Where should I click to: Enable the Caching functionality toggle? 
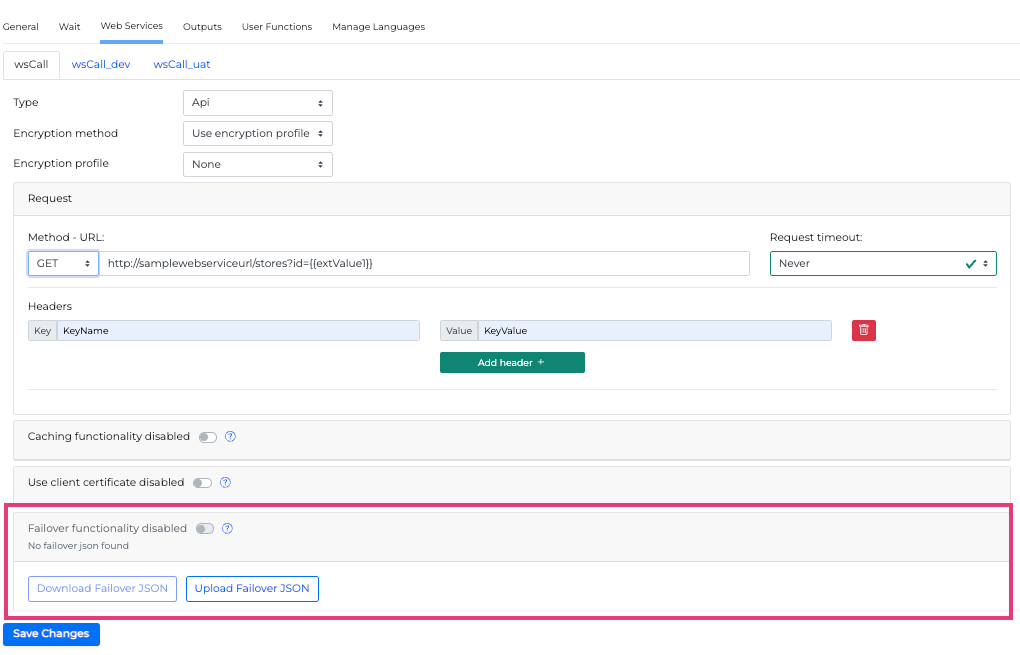[x=207, y=437]
